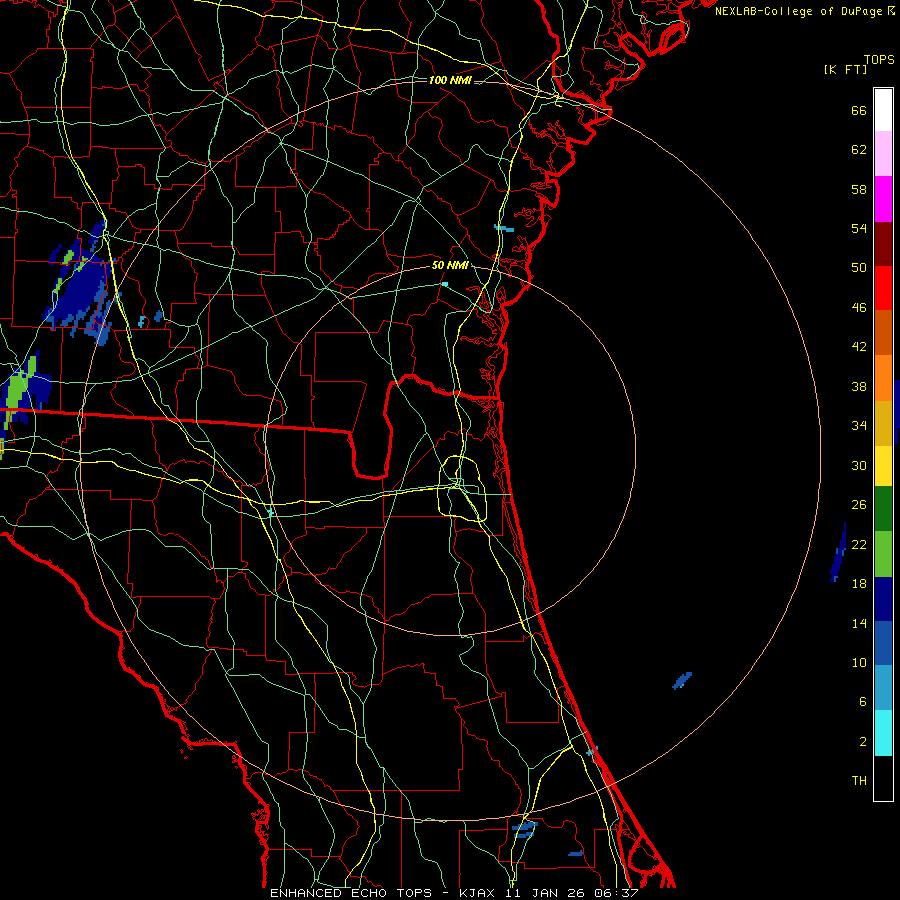Viewport: 900px width, 900px height.
Task: Click the medium blue 18 K FT swatch
Action: coord(883,643)
